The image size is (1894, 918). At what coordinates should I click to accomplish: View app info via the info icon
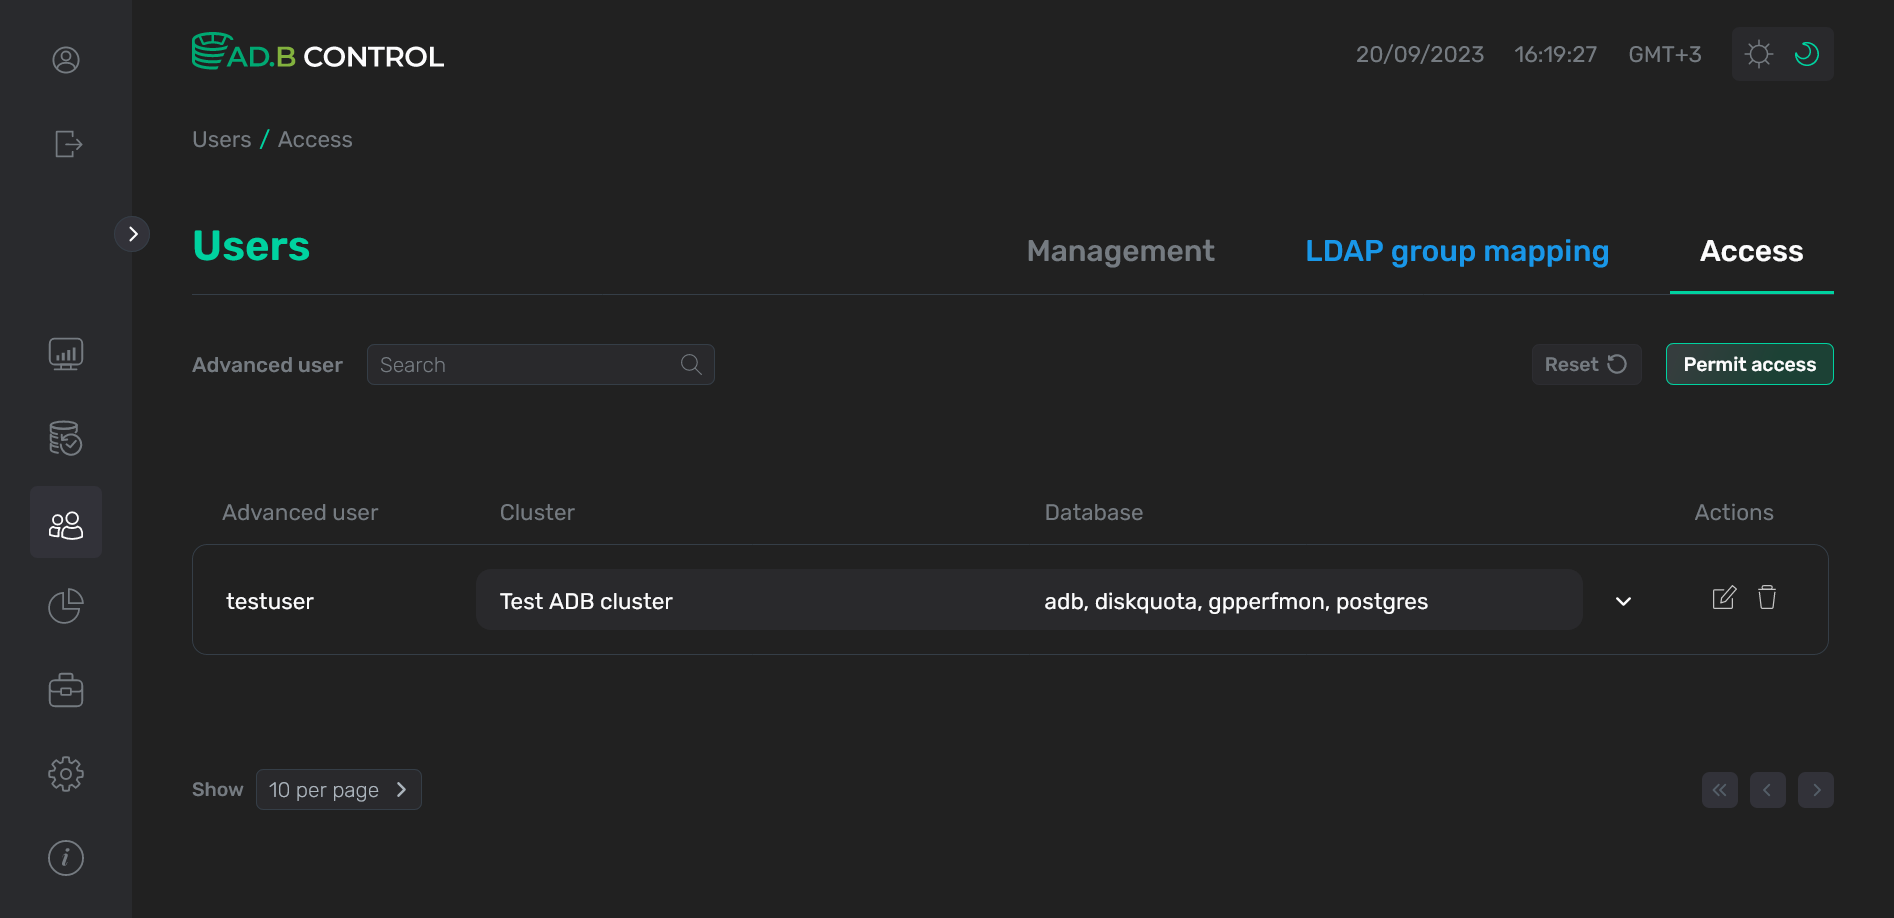click(x=66, y=857)
